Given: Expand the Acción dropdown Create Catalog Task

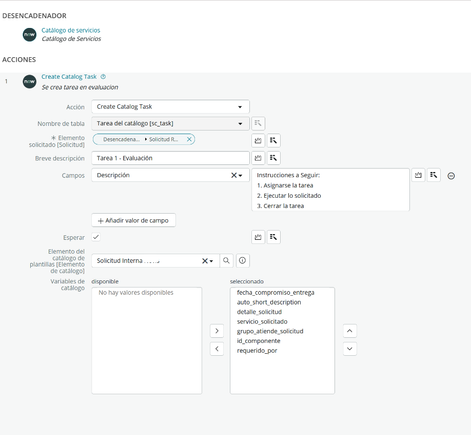Looking at the screenshot, I should (170, 107).
